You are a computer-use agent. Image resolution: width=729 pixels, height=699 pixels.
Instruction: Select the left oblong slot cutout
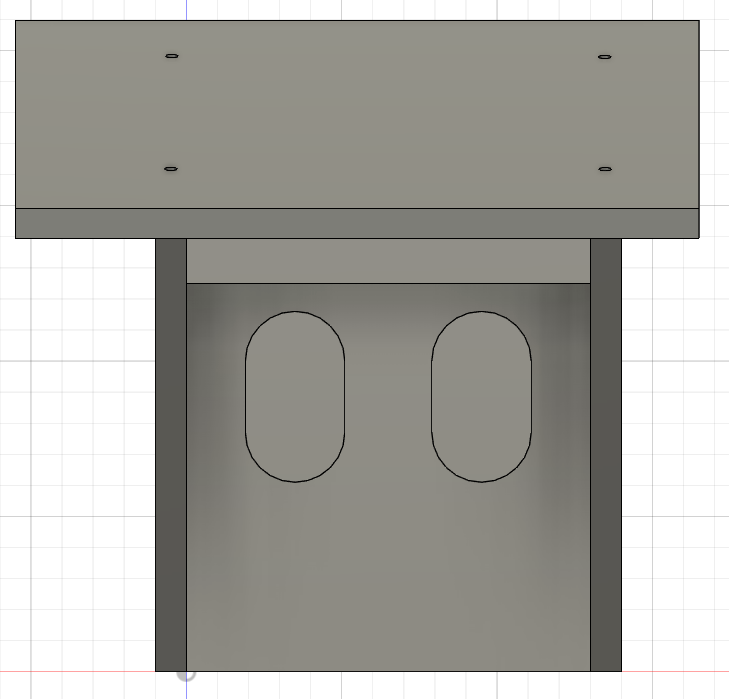[295, 397]
